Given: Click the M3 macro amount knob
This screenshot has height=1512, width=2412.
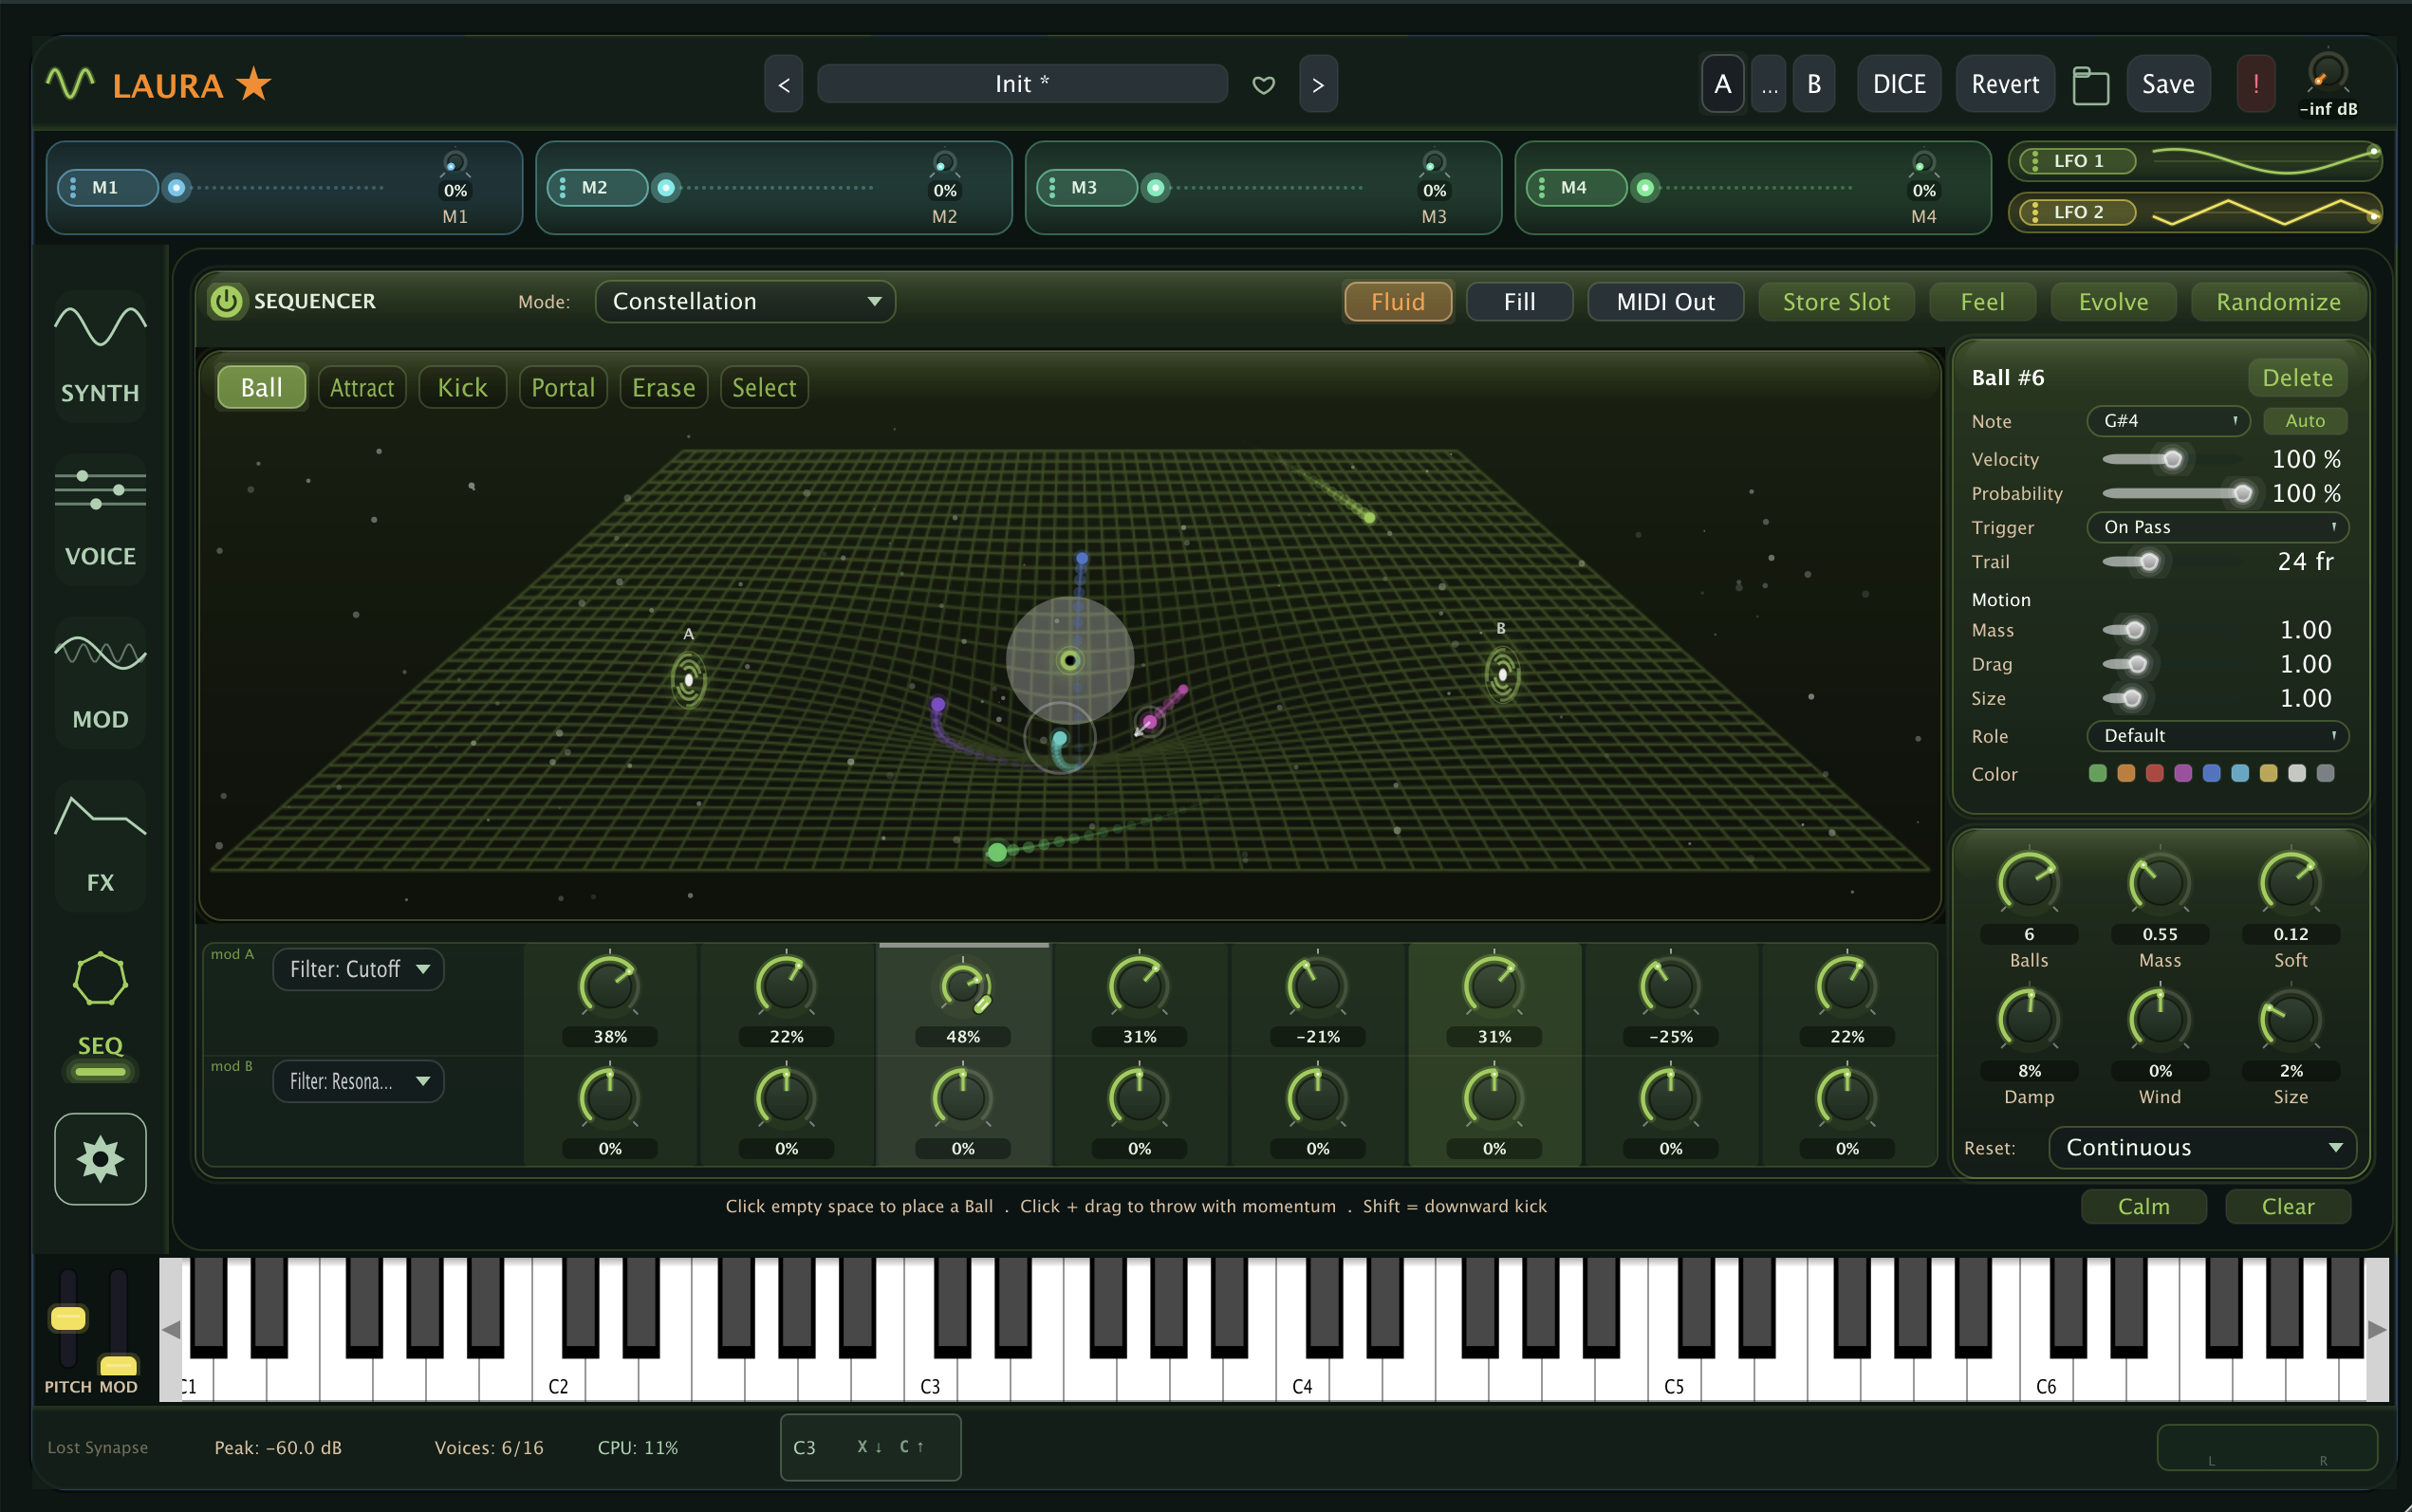Looking at the screenshot, I should click(1434, 163).
